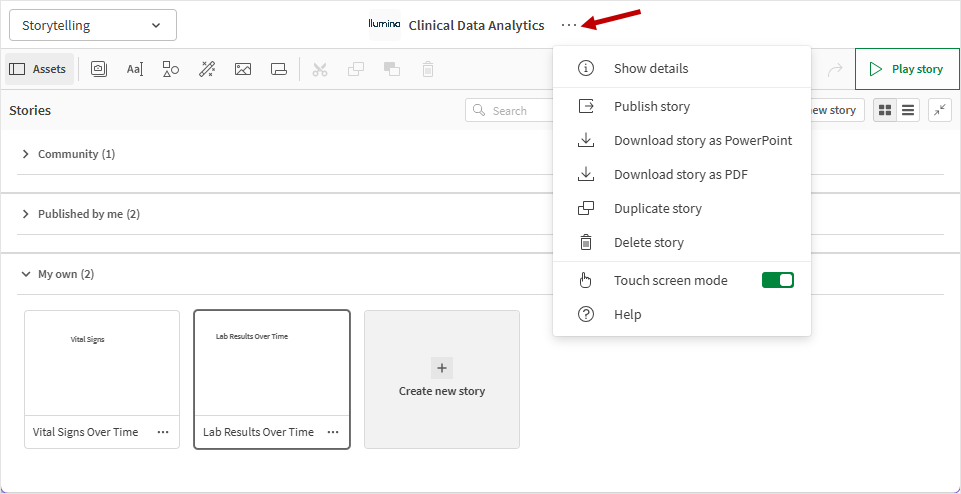Image resolution: width=961 pixels, height=494 pixels.
Task: Select Show details in the menu
Action: (x=682, y=68)
